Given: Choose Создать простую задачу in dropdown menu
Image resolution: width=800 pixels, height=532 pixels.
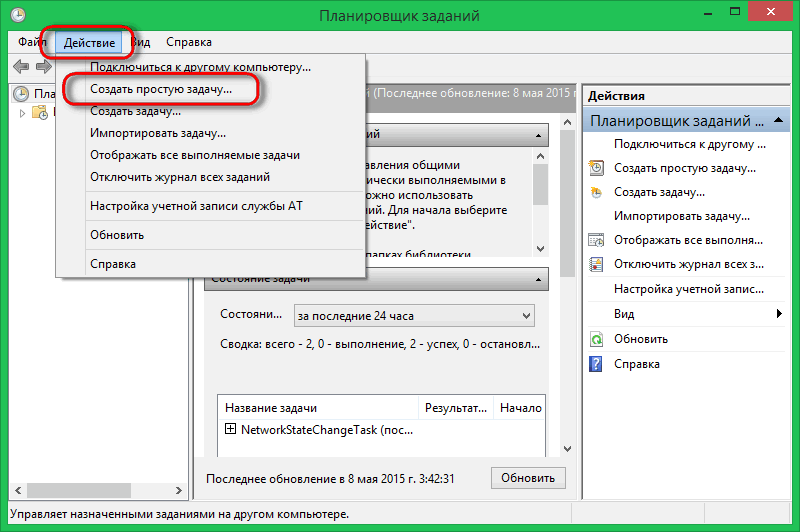Looking at the screenshot, I should pyautogui.click(x=161, y=89).
